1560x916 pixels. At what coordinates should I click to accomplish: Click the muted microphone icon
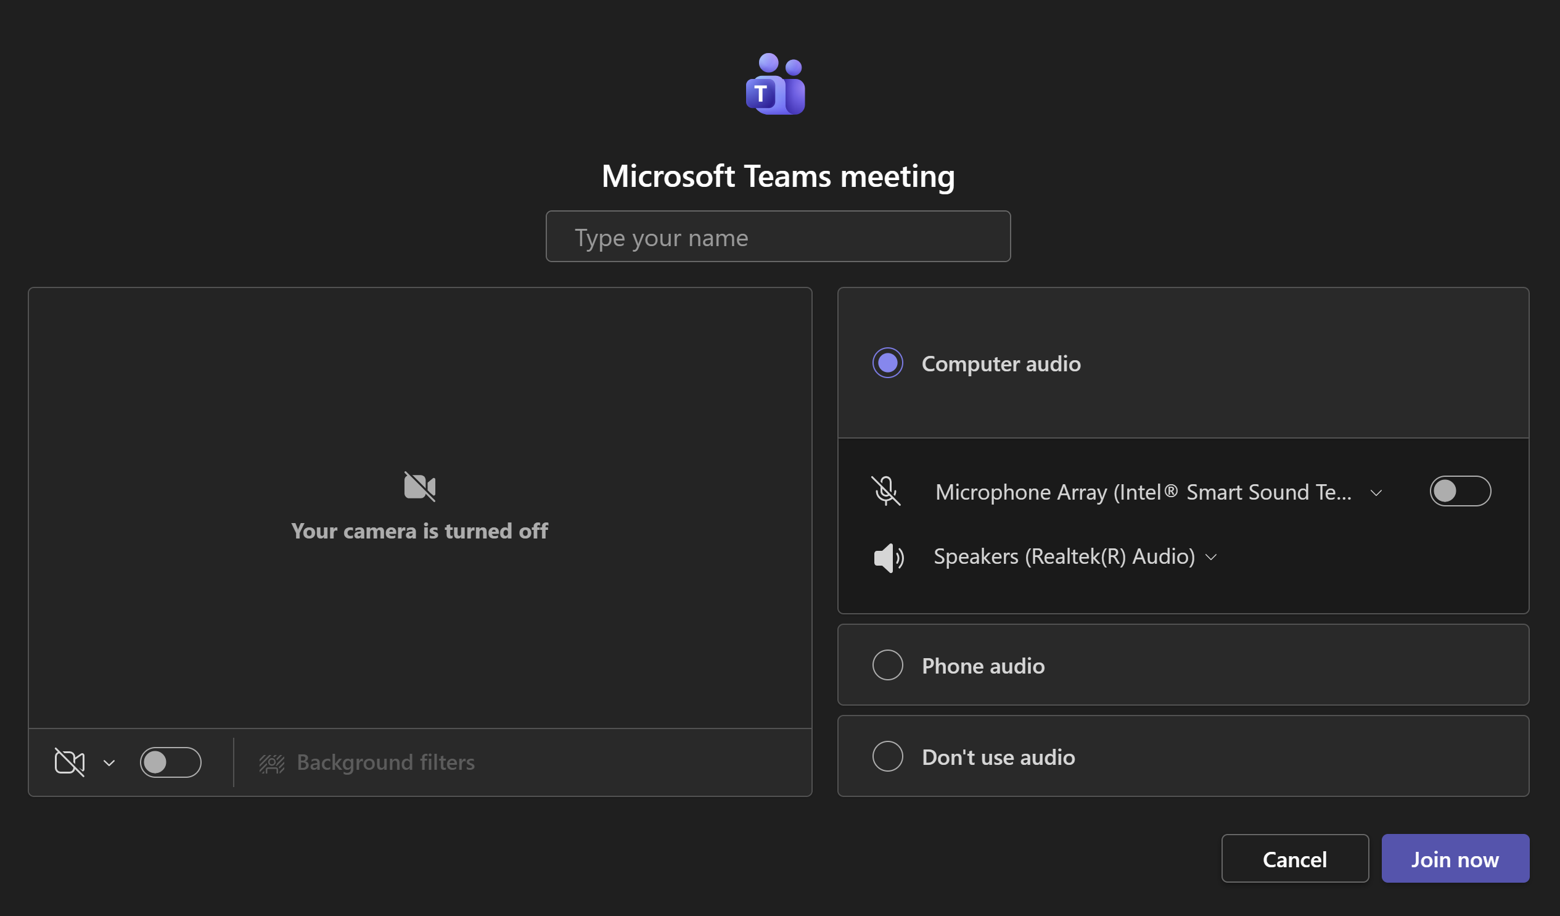click(x=886, y=491)
